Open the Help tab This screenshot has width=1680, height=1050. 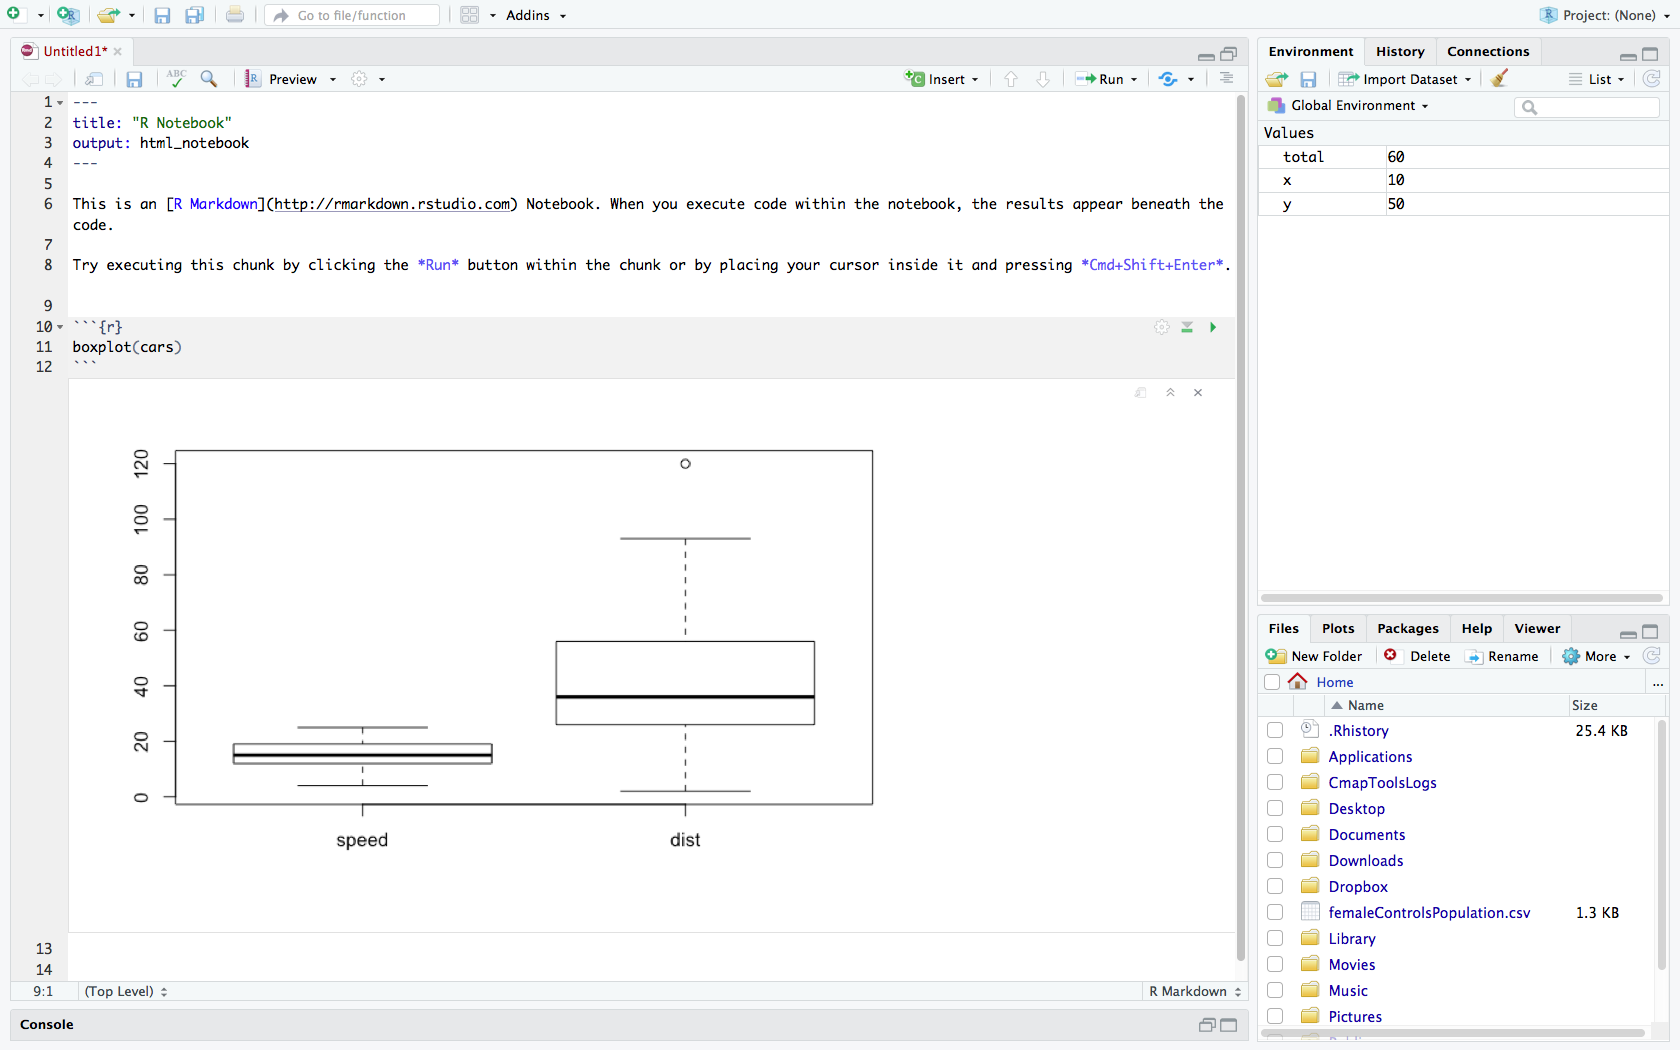[x=1476, y=628]
